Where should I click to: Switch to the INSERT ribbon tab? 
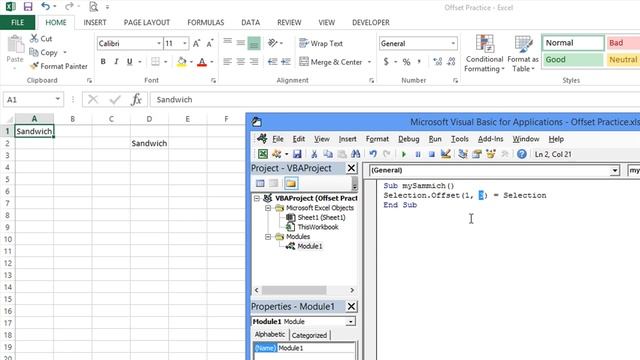[x=95, y=22]
